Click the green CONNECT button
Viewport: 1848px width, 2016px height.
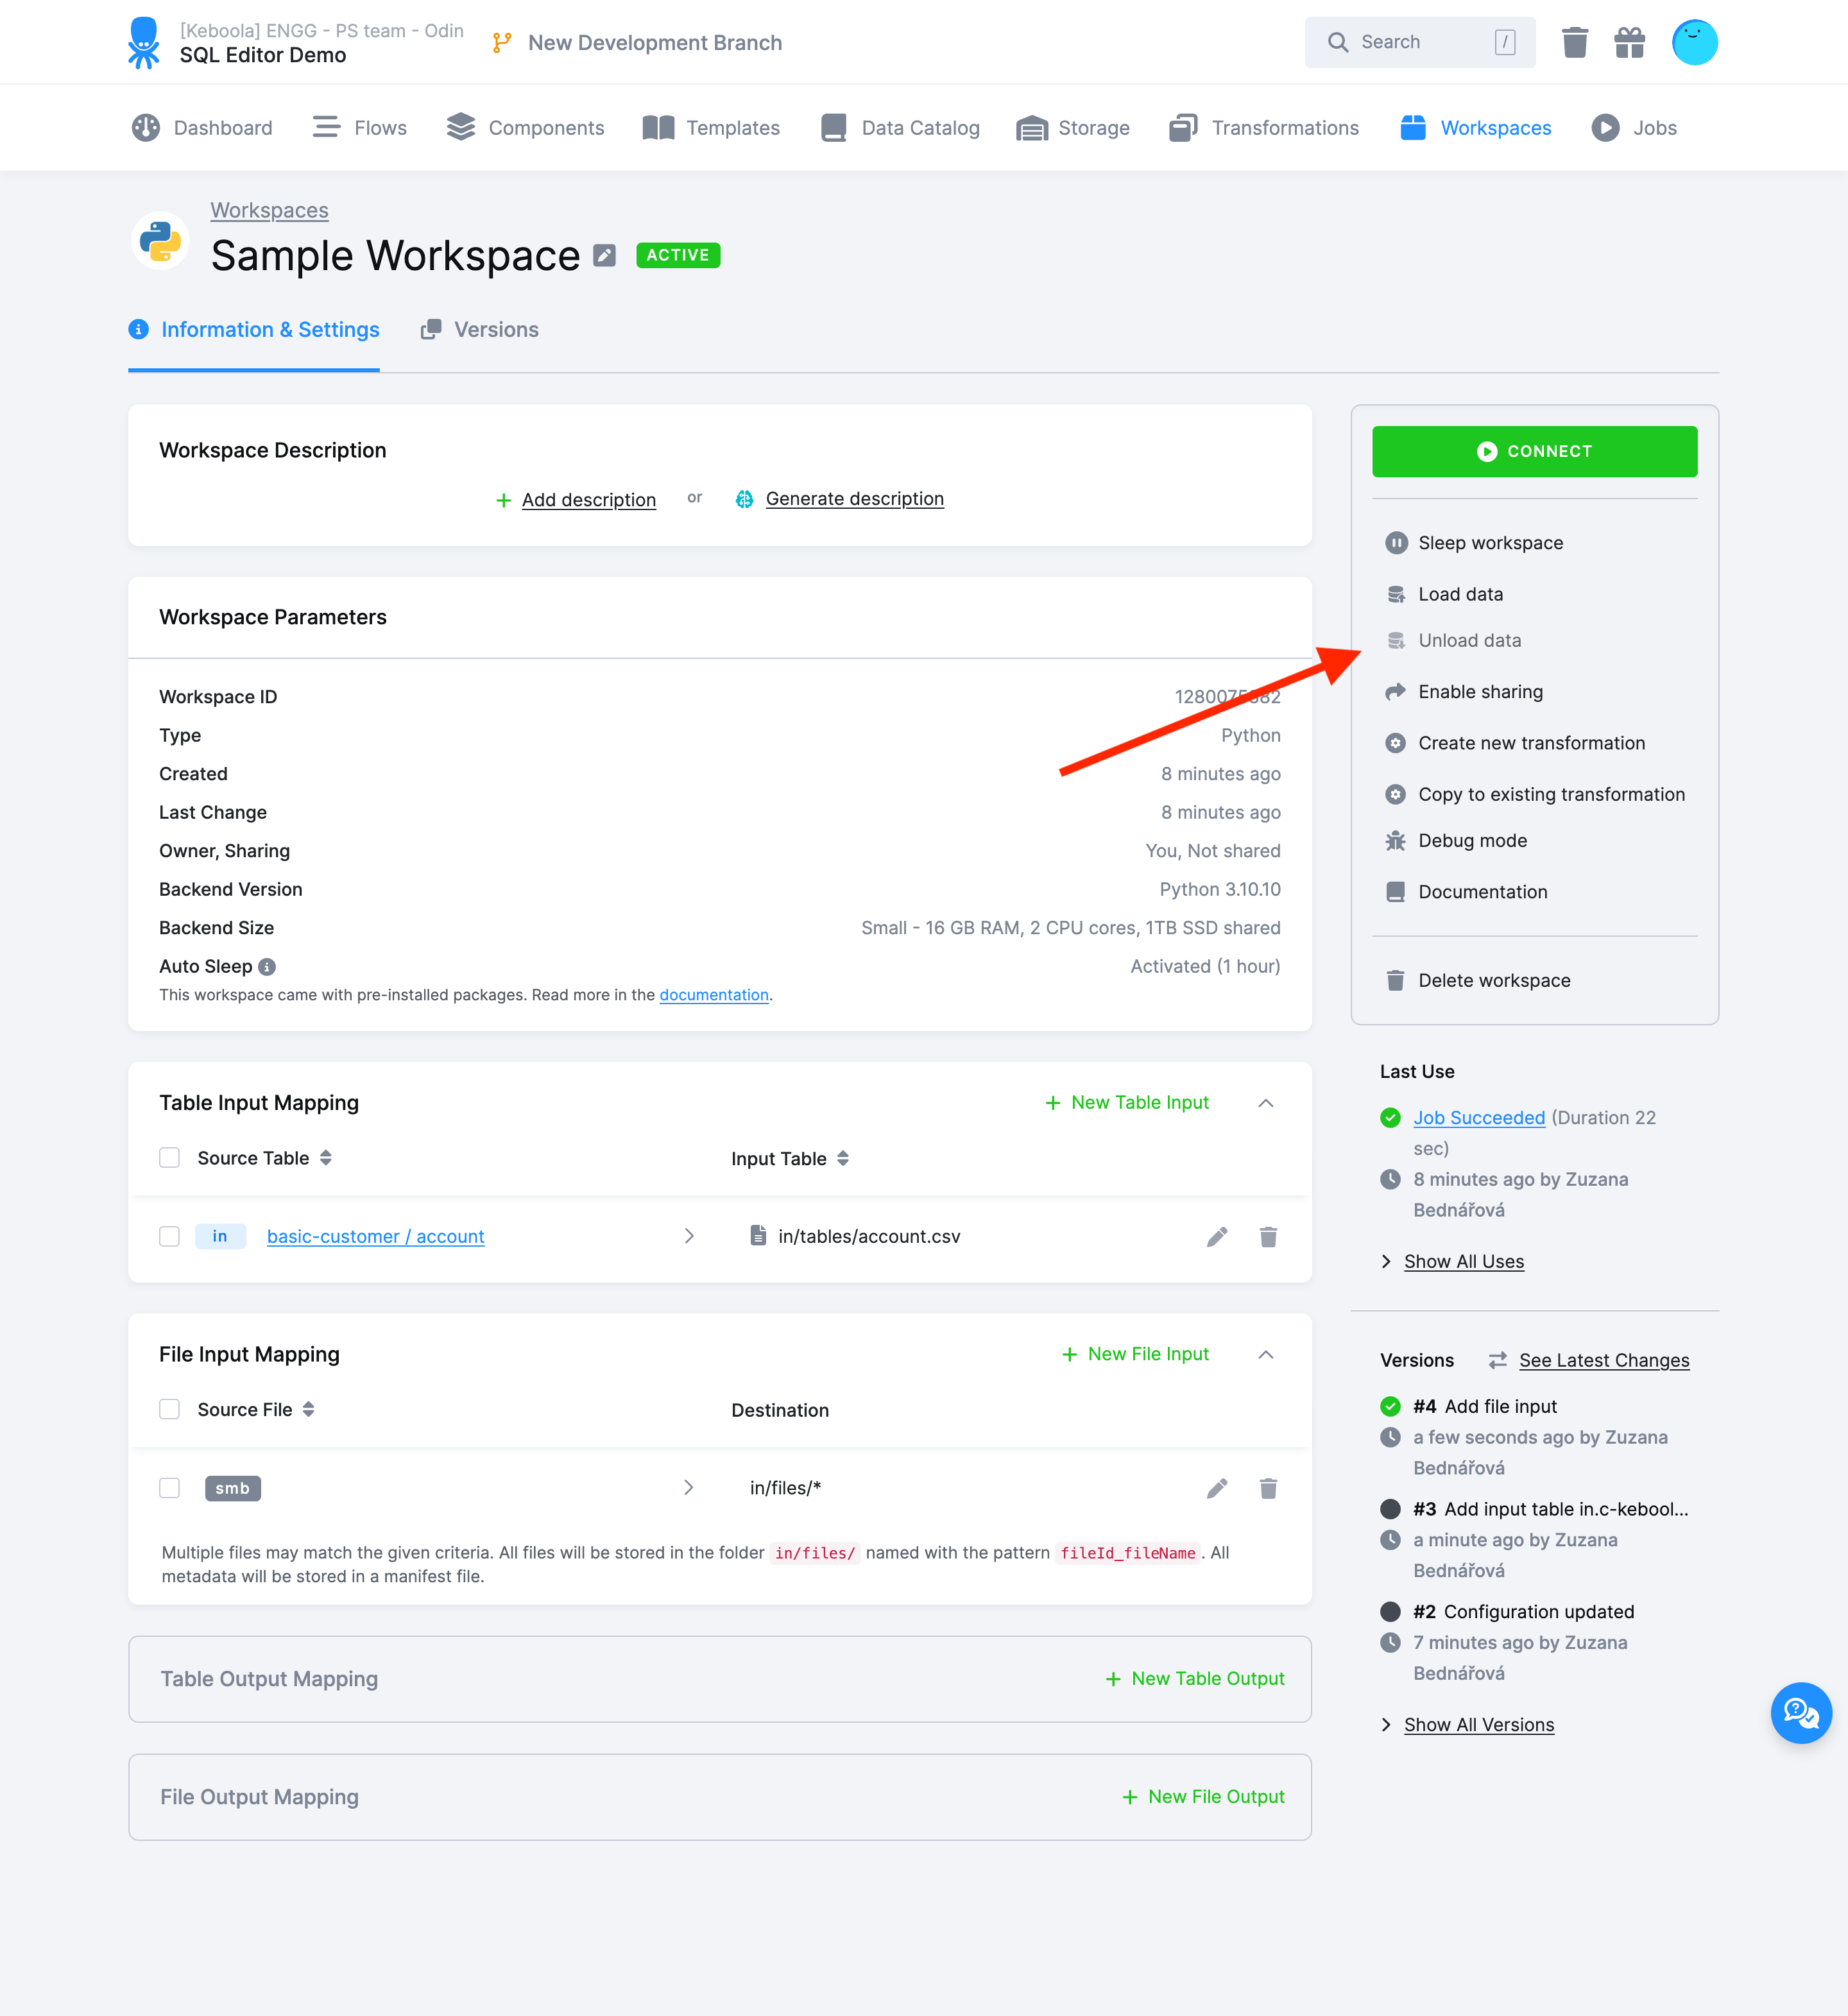click(x=1534, y=451)
